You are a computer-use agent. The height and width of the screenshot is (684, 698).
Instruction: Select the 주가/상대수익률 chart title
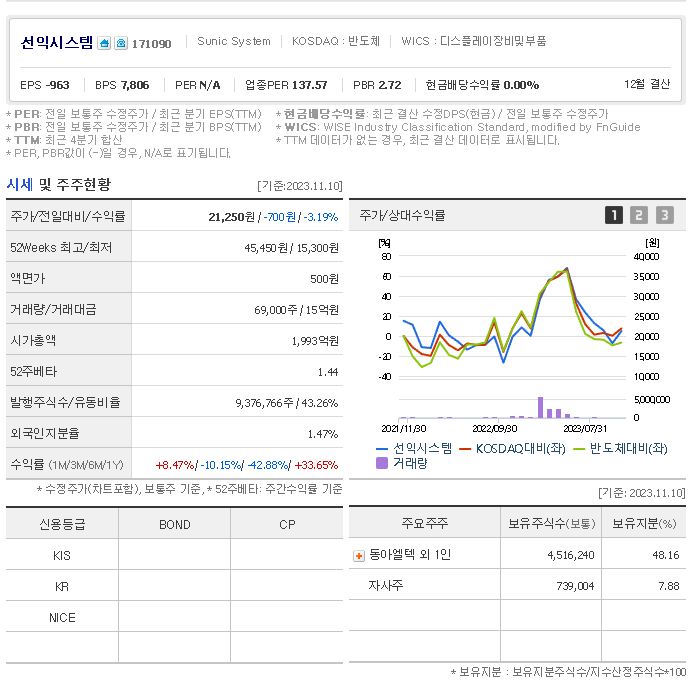coord(402,216)
